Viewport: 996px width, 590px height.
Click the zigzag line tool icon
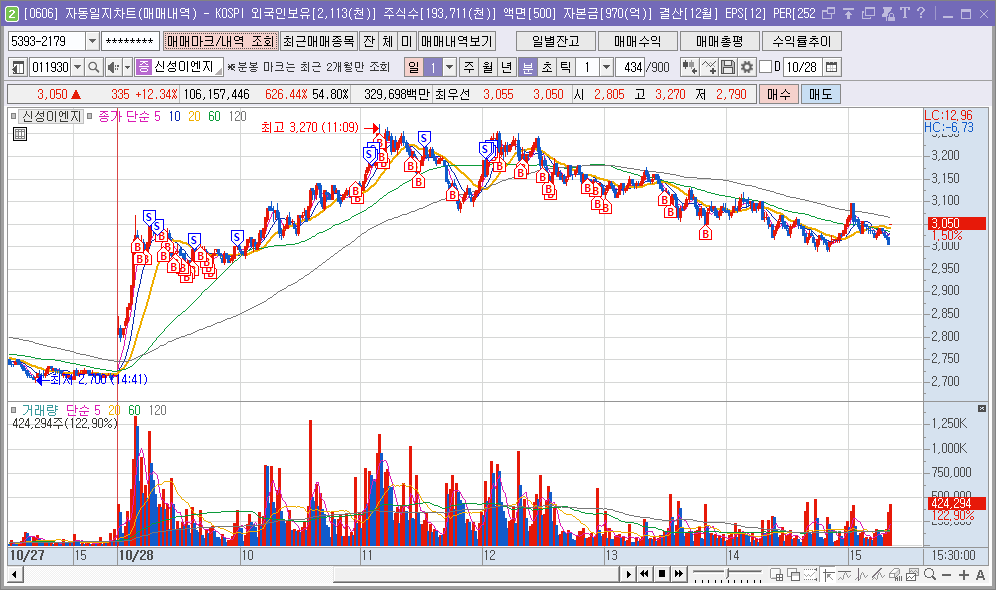pos(862,575)
